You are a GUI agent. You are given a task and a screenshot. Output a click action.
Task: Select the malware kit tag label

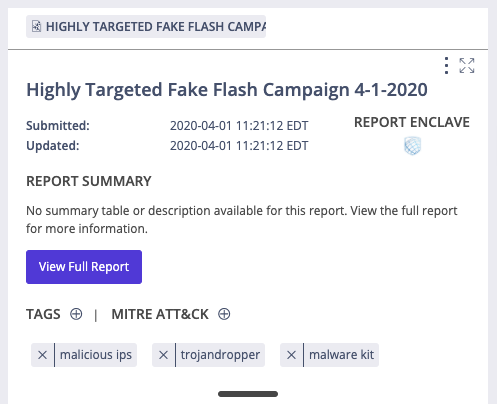(341, 355)
